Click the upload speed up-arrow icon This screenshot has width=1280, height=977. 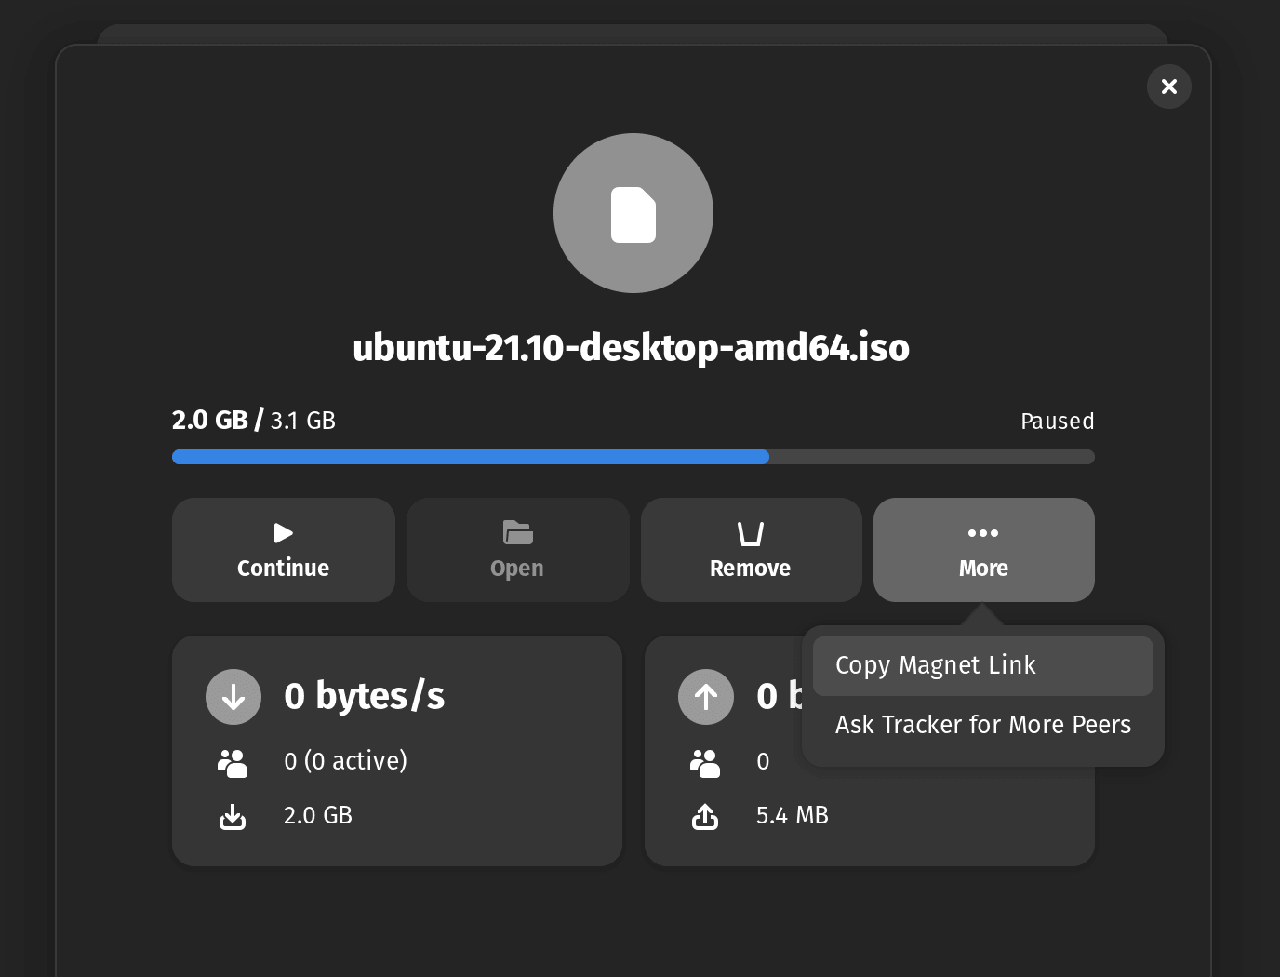click(705, 697)
